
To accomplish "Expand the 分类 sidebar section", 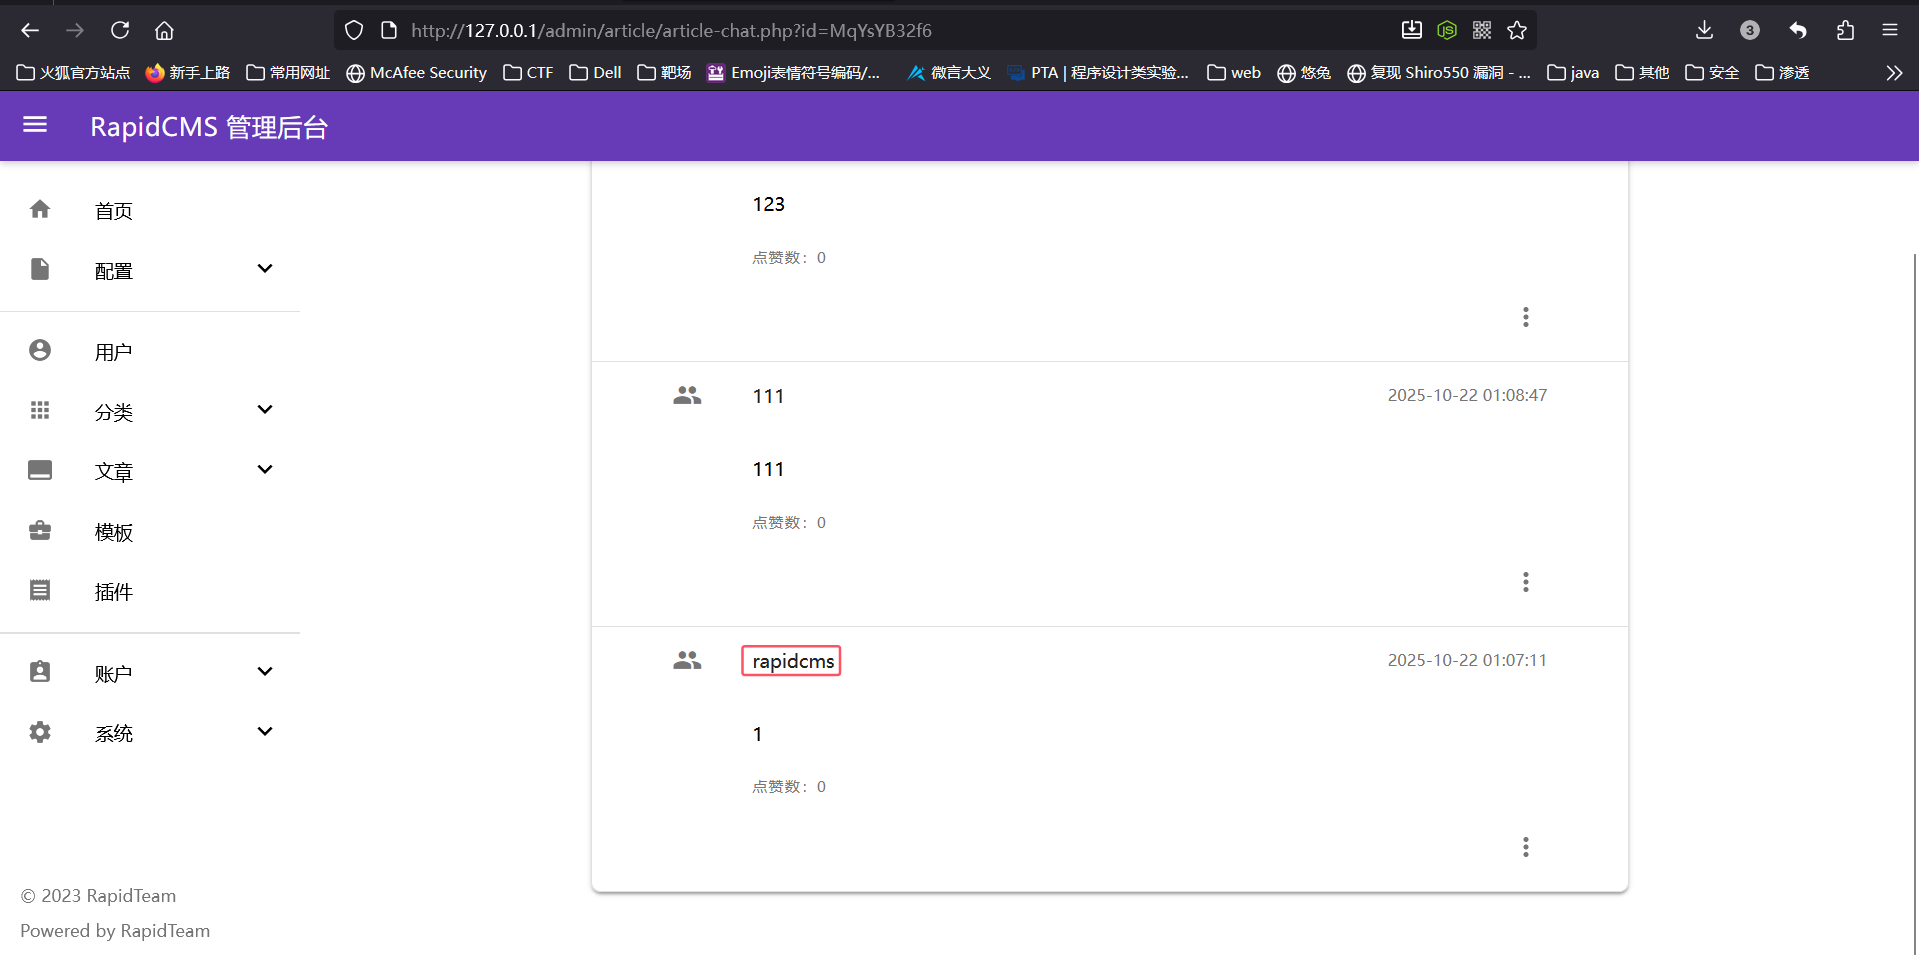I will [x=264, y=410].
